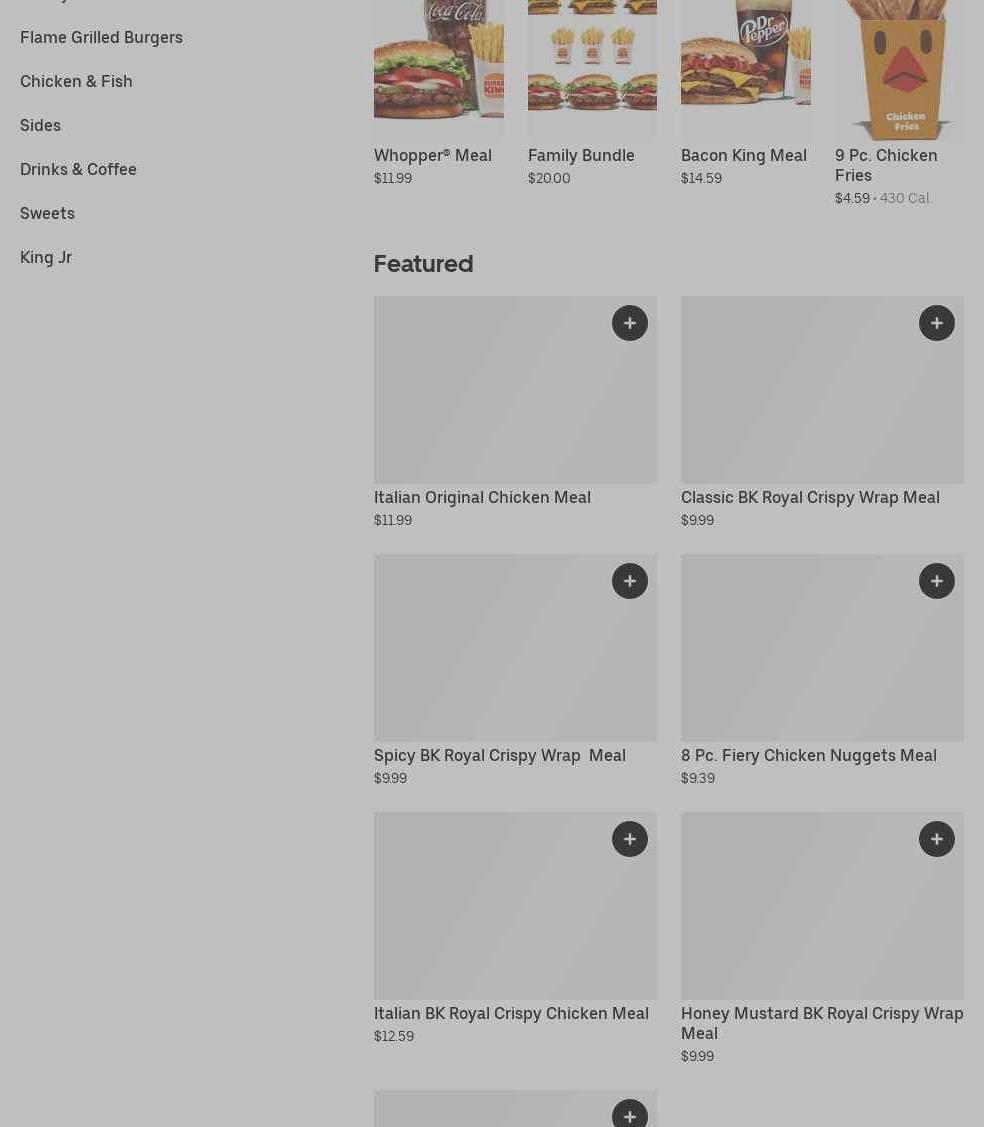The width and height of the screenshot is (984, 1127).
Task: Jump to the Sweets category
Action: [x=47, y=213]
